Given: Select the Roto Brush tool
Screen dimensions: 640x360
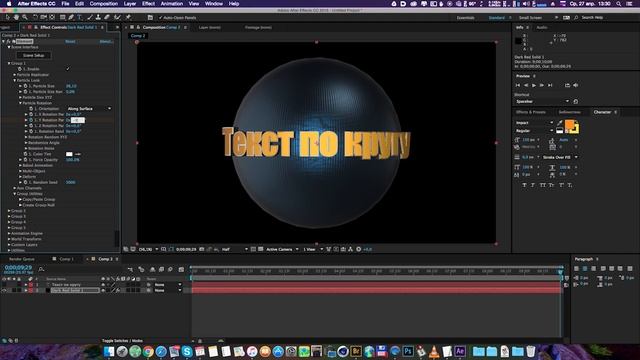Looking at the screenshot, I should click(118, 18).
